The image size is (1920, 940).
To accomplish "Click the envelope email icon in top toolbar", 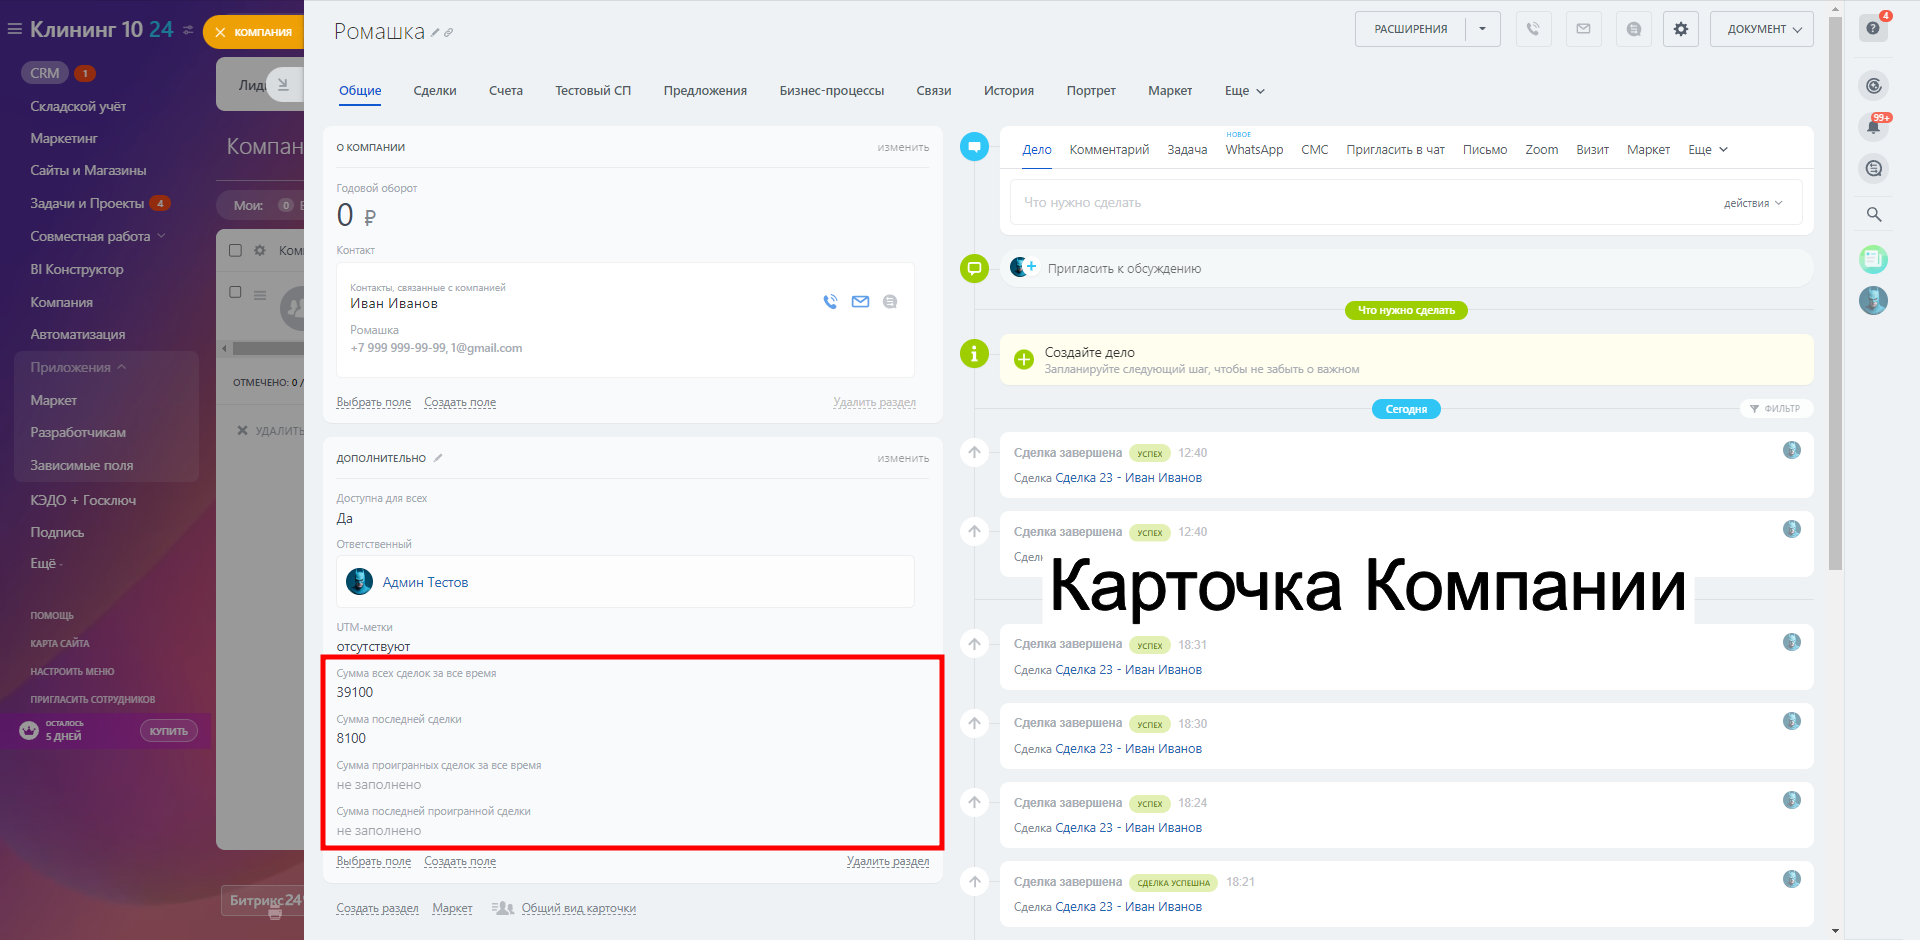I will (x=1583, y=29).
